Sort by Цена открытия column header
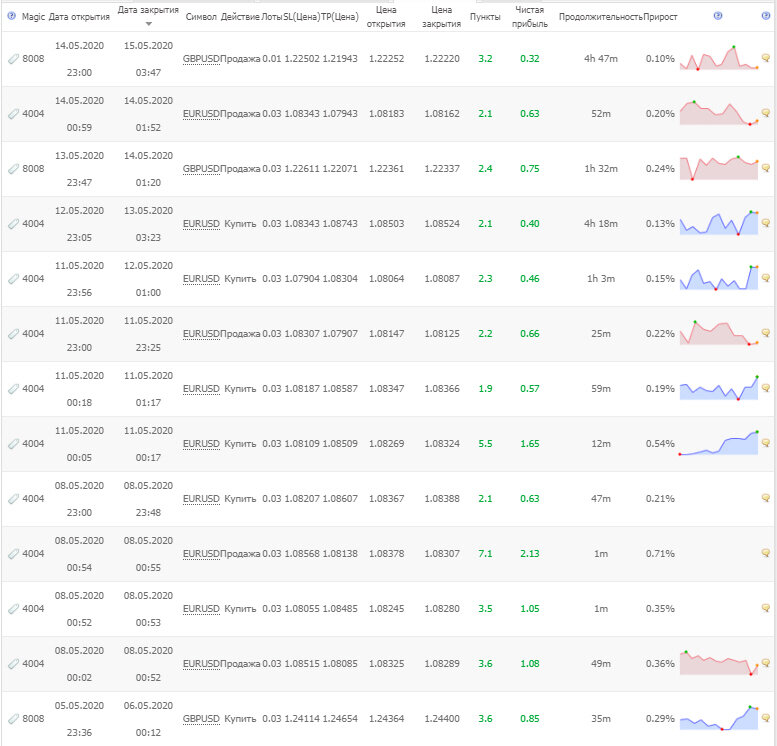 (x=386, y=17)
